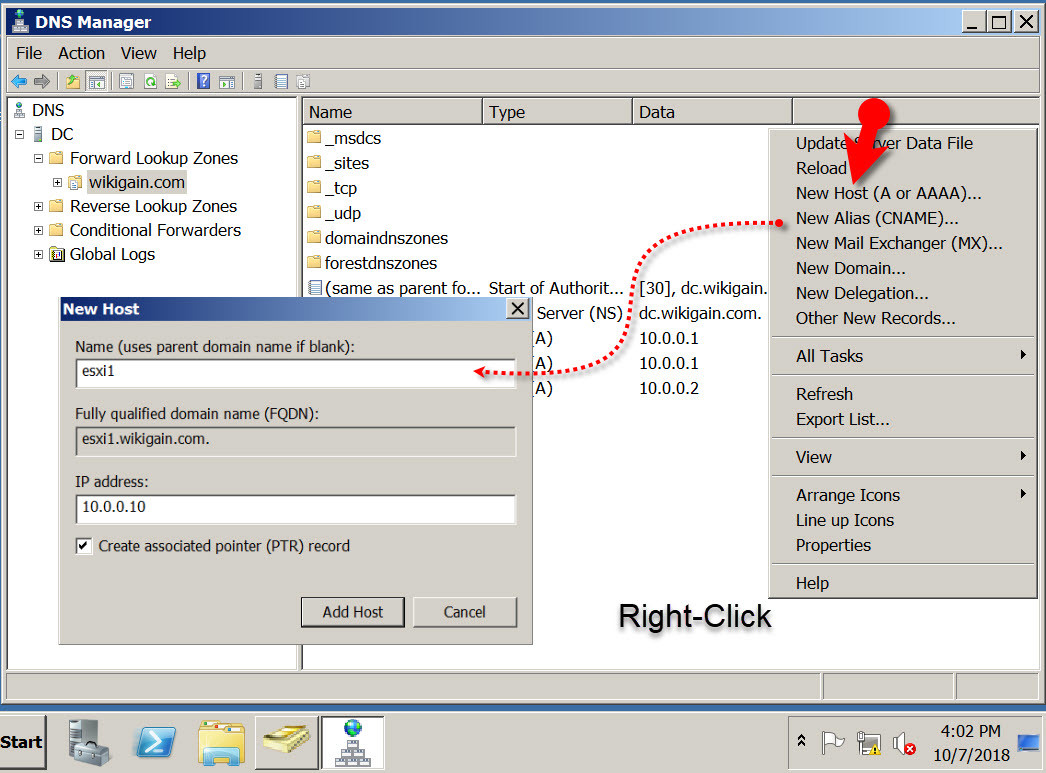
Task: Expand the wikigain.com zone node
Action: tap(57, 182)
